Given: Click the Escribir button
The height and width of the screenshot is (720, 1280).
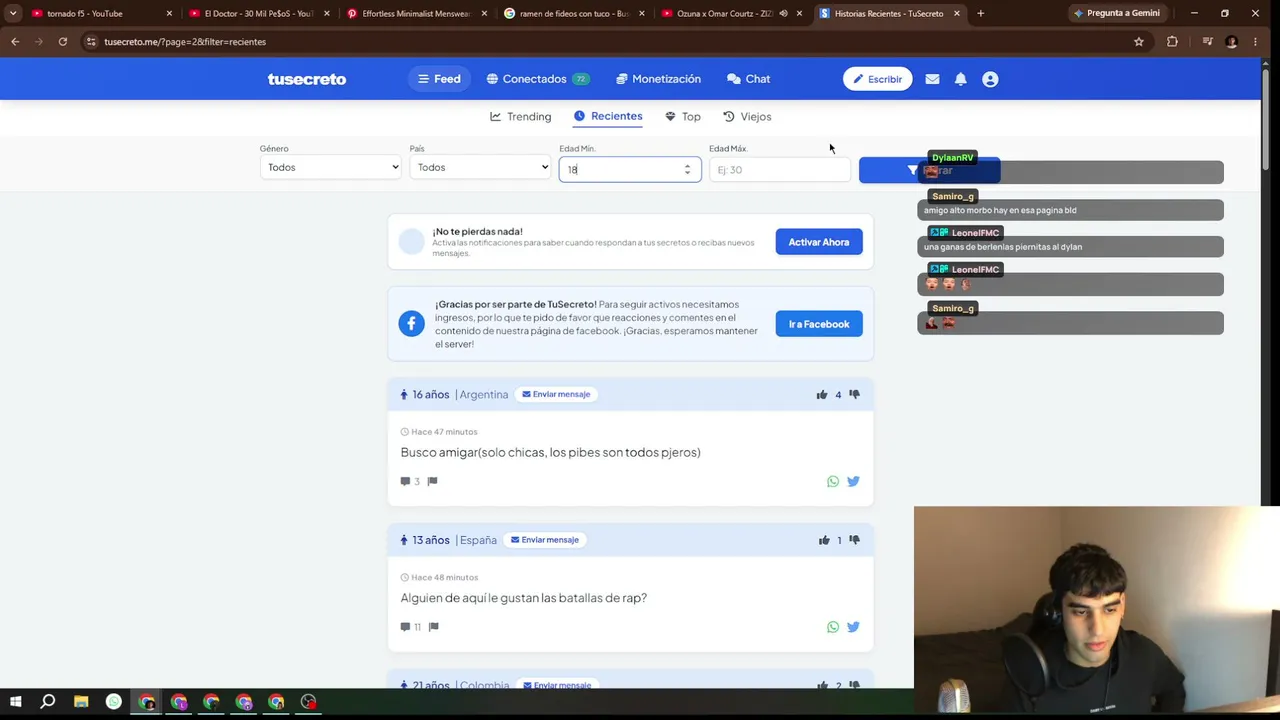Looking at the screenshot, I should (x=877, y=79).
